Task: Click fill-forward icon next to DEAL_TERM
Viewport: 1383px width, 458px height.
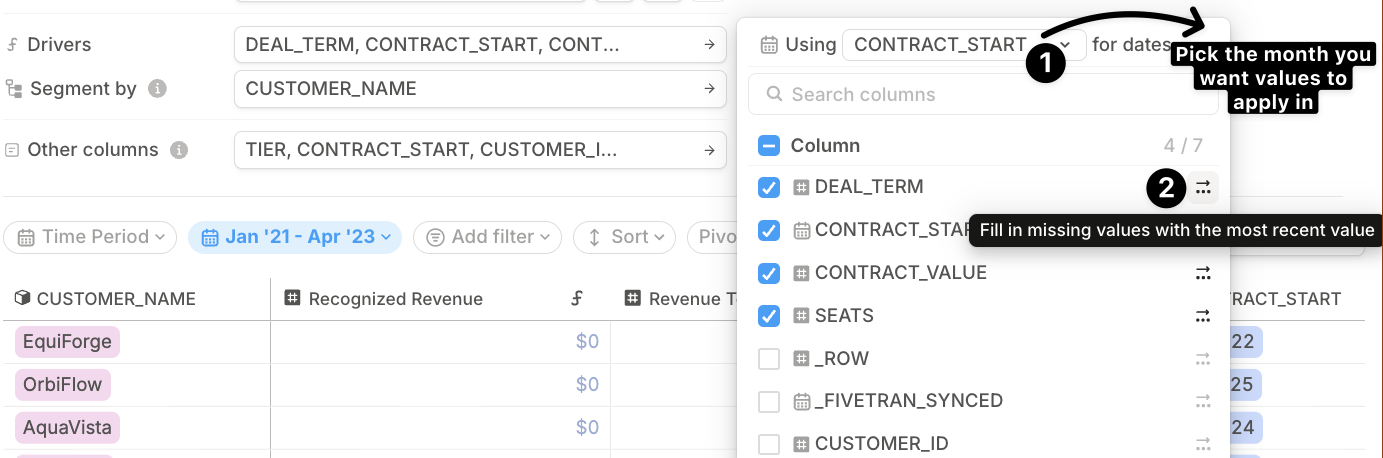Action: point(1203,187)
